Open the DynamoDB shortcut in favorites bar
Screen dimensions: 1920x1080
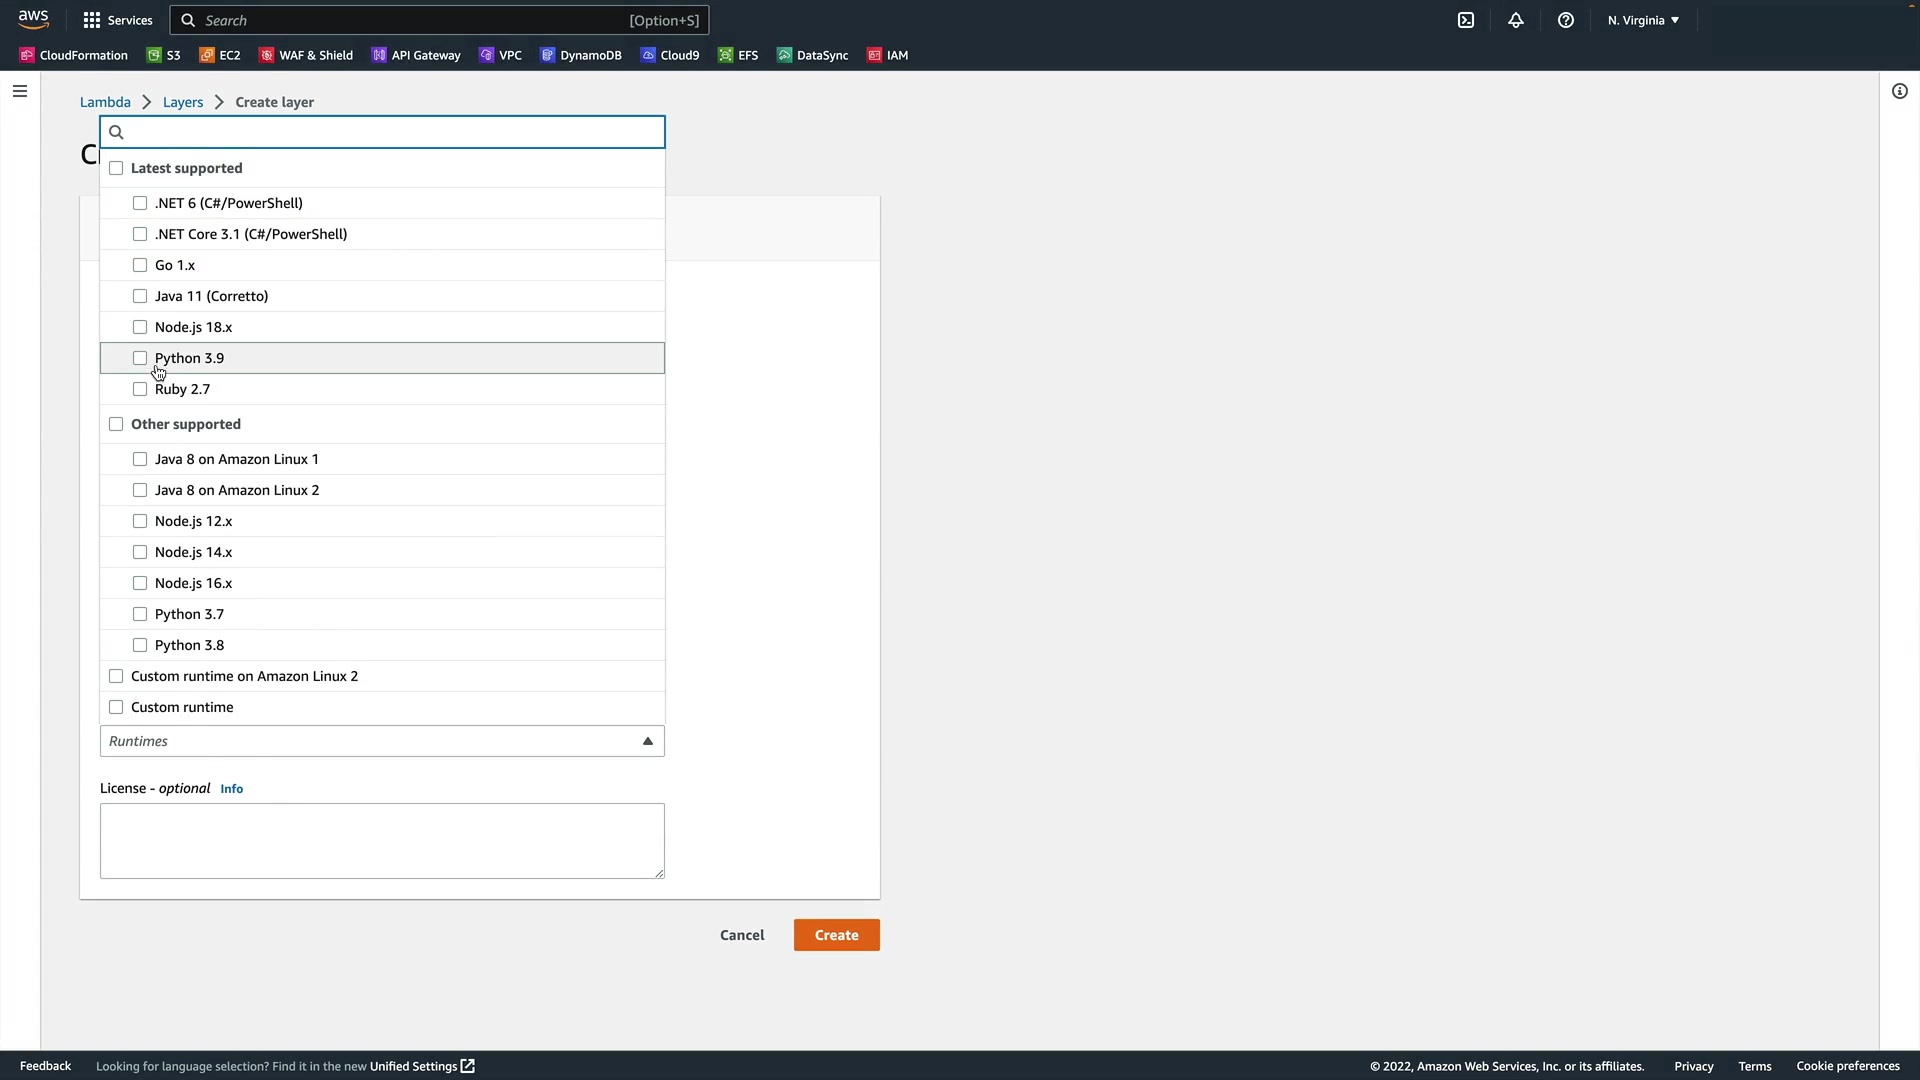click(x=581, y=55)
